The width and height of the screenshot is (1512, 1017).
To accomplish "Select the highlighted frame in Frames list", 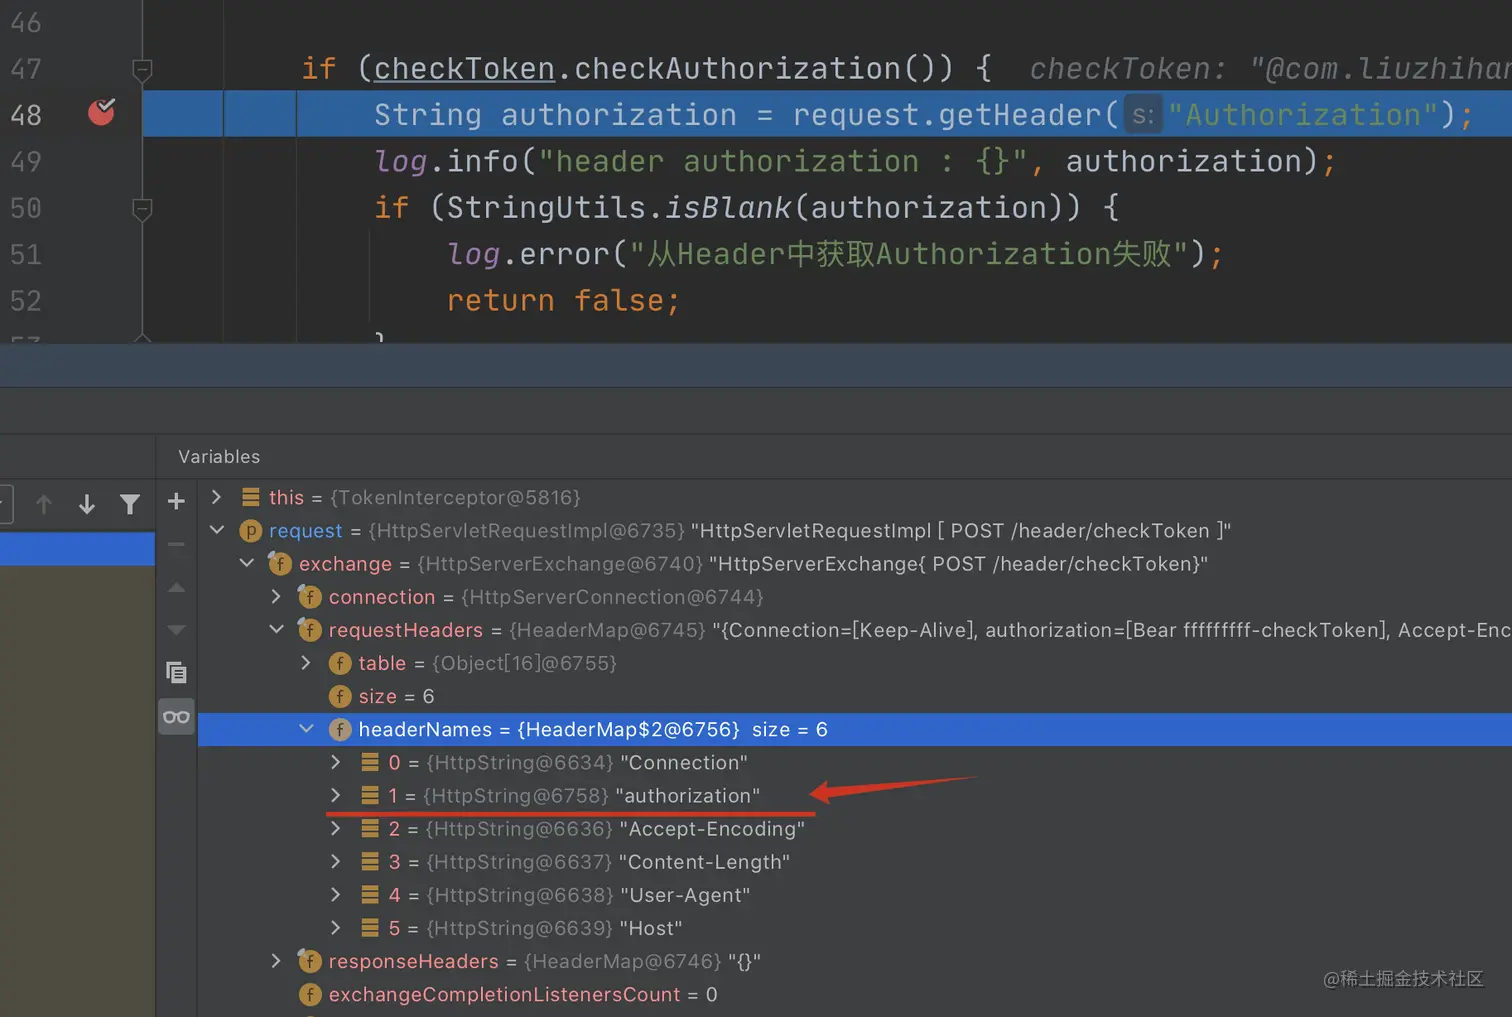I will click(77, 549).
